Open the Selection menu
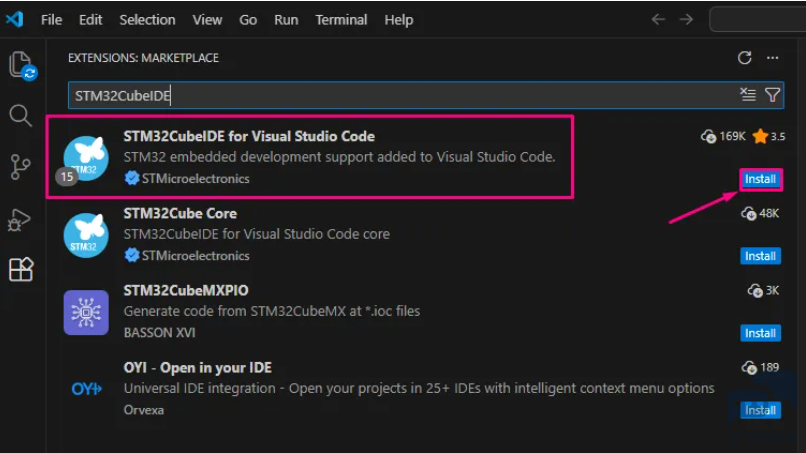806x453 pixels. click(148, 20)
